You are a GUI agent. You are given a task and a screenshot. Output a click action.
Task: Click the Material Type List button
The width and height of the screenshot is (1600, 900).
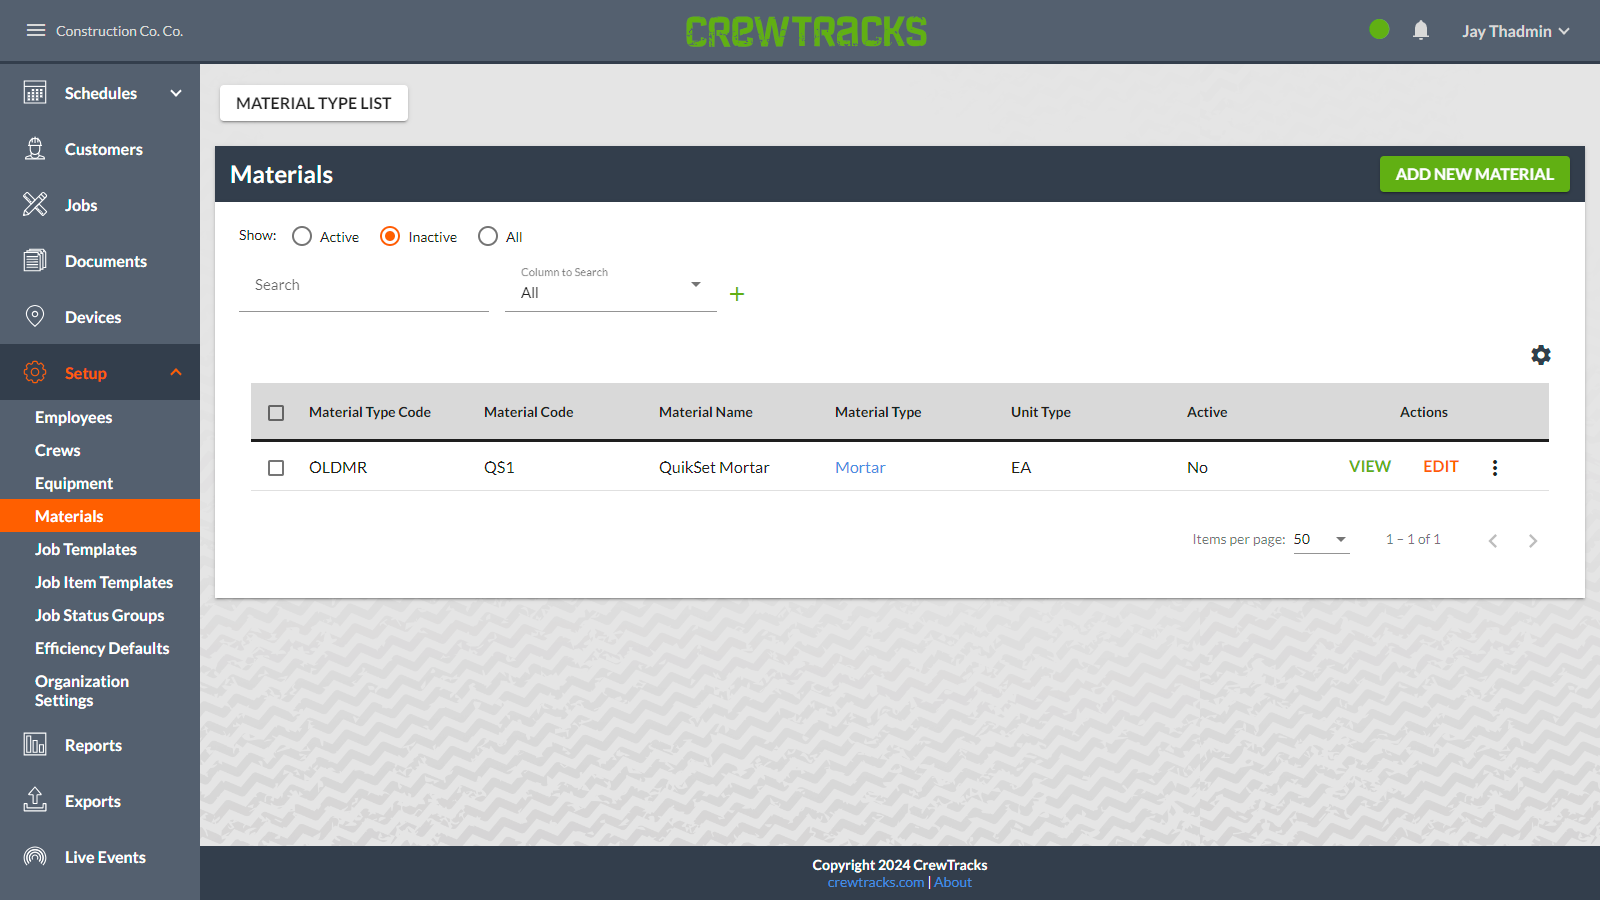pos(314,103)
